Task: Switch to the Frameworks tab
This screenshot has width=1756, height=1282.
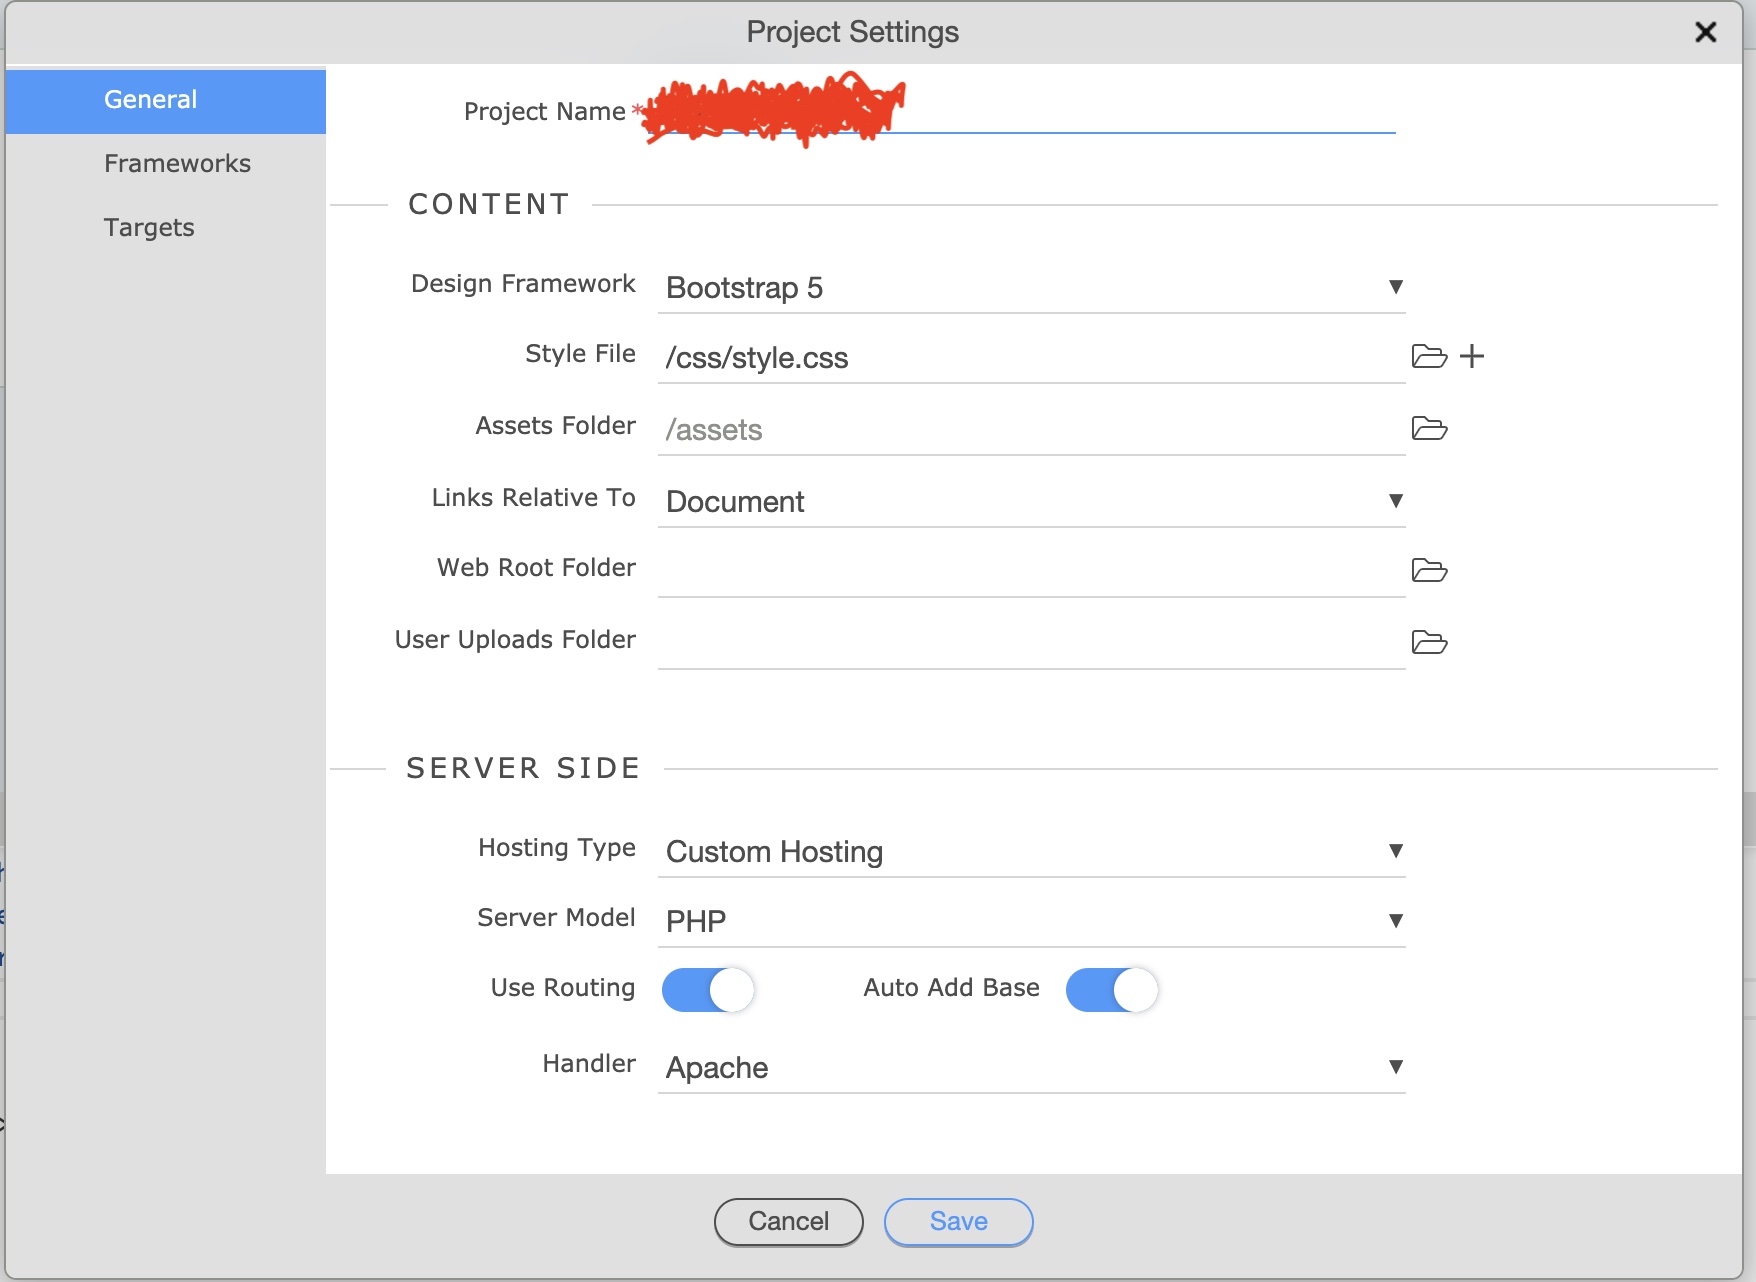Action: [177, 164]
